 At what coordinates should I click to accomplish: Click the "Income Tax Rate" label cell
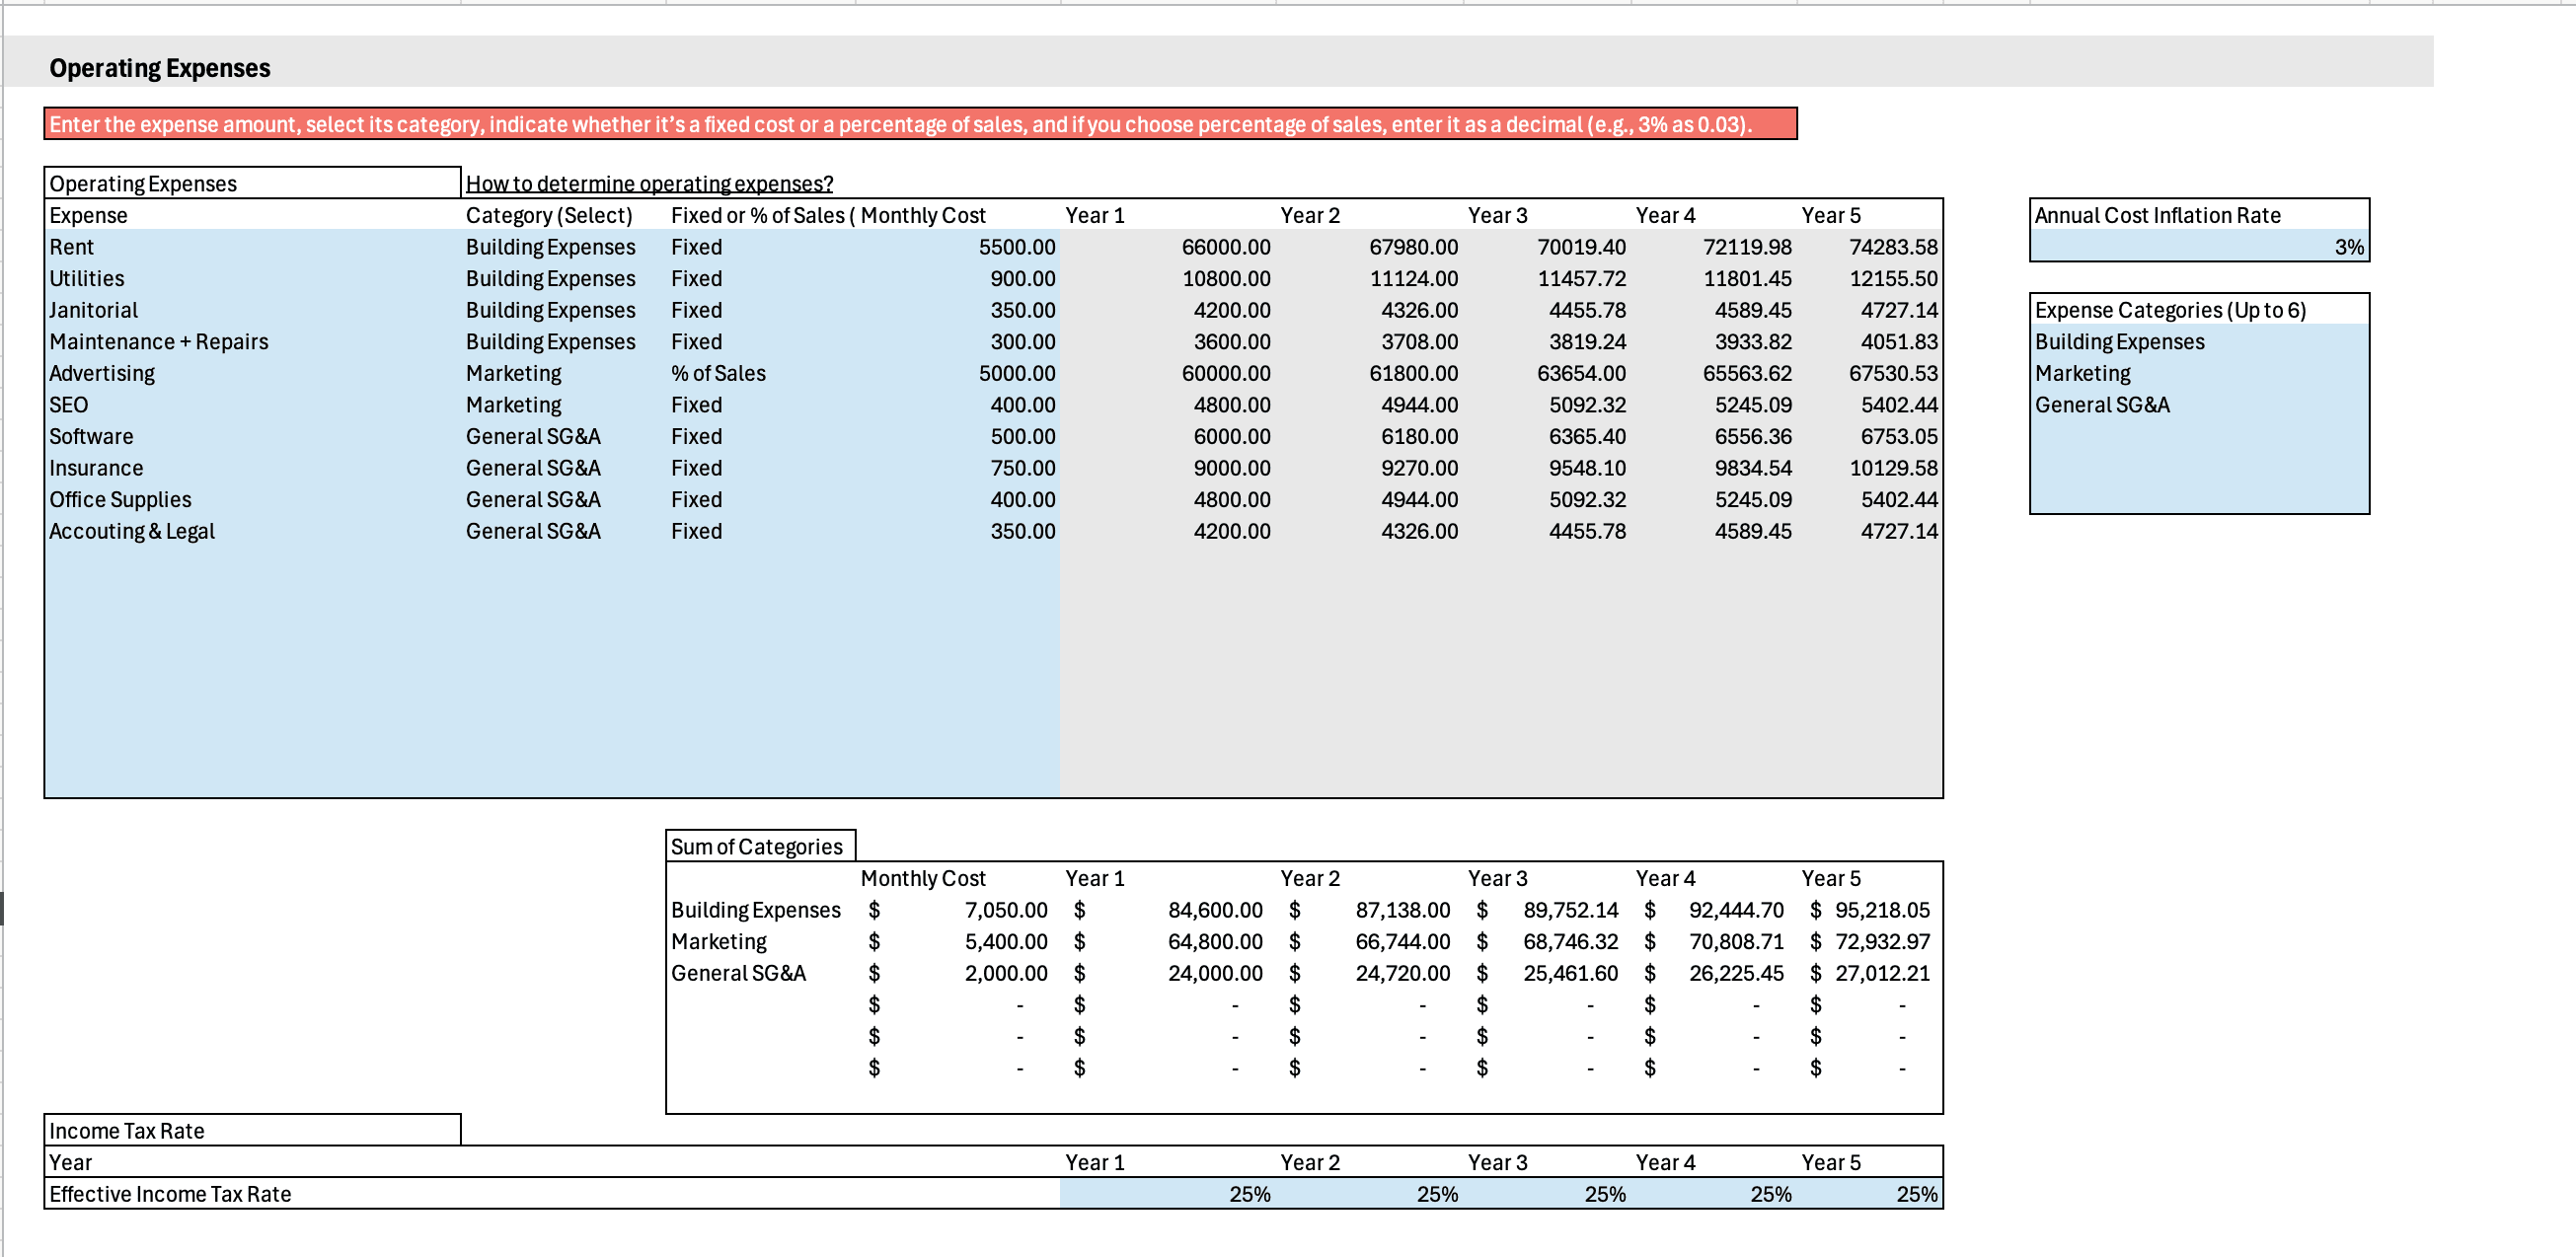click(126, 1131)
